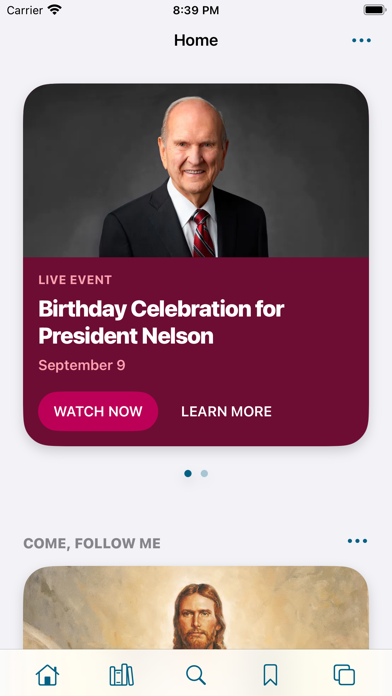Open the Library books icon
392x696 pixels.
click(122, 675)
